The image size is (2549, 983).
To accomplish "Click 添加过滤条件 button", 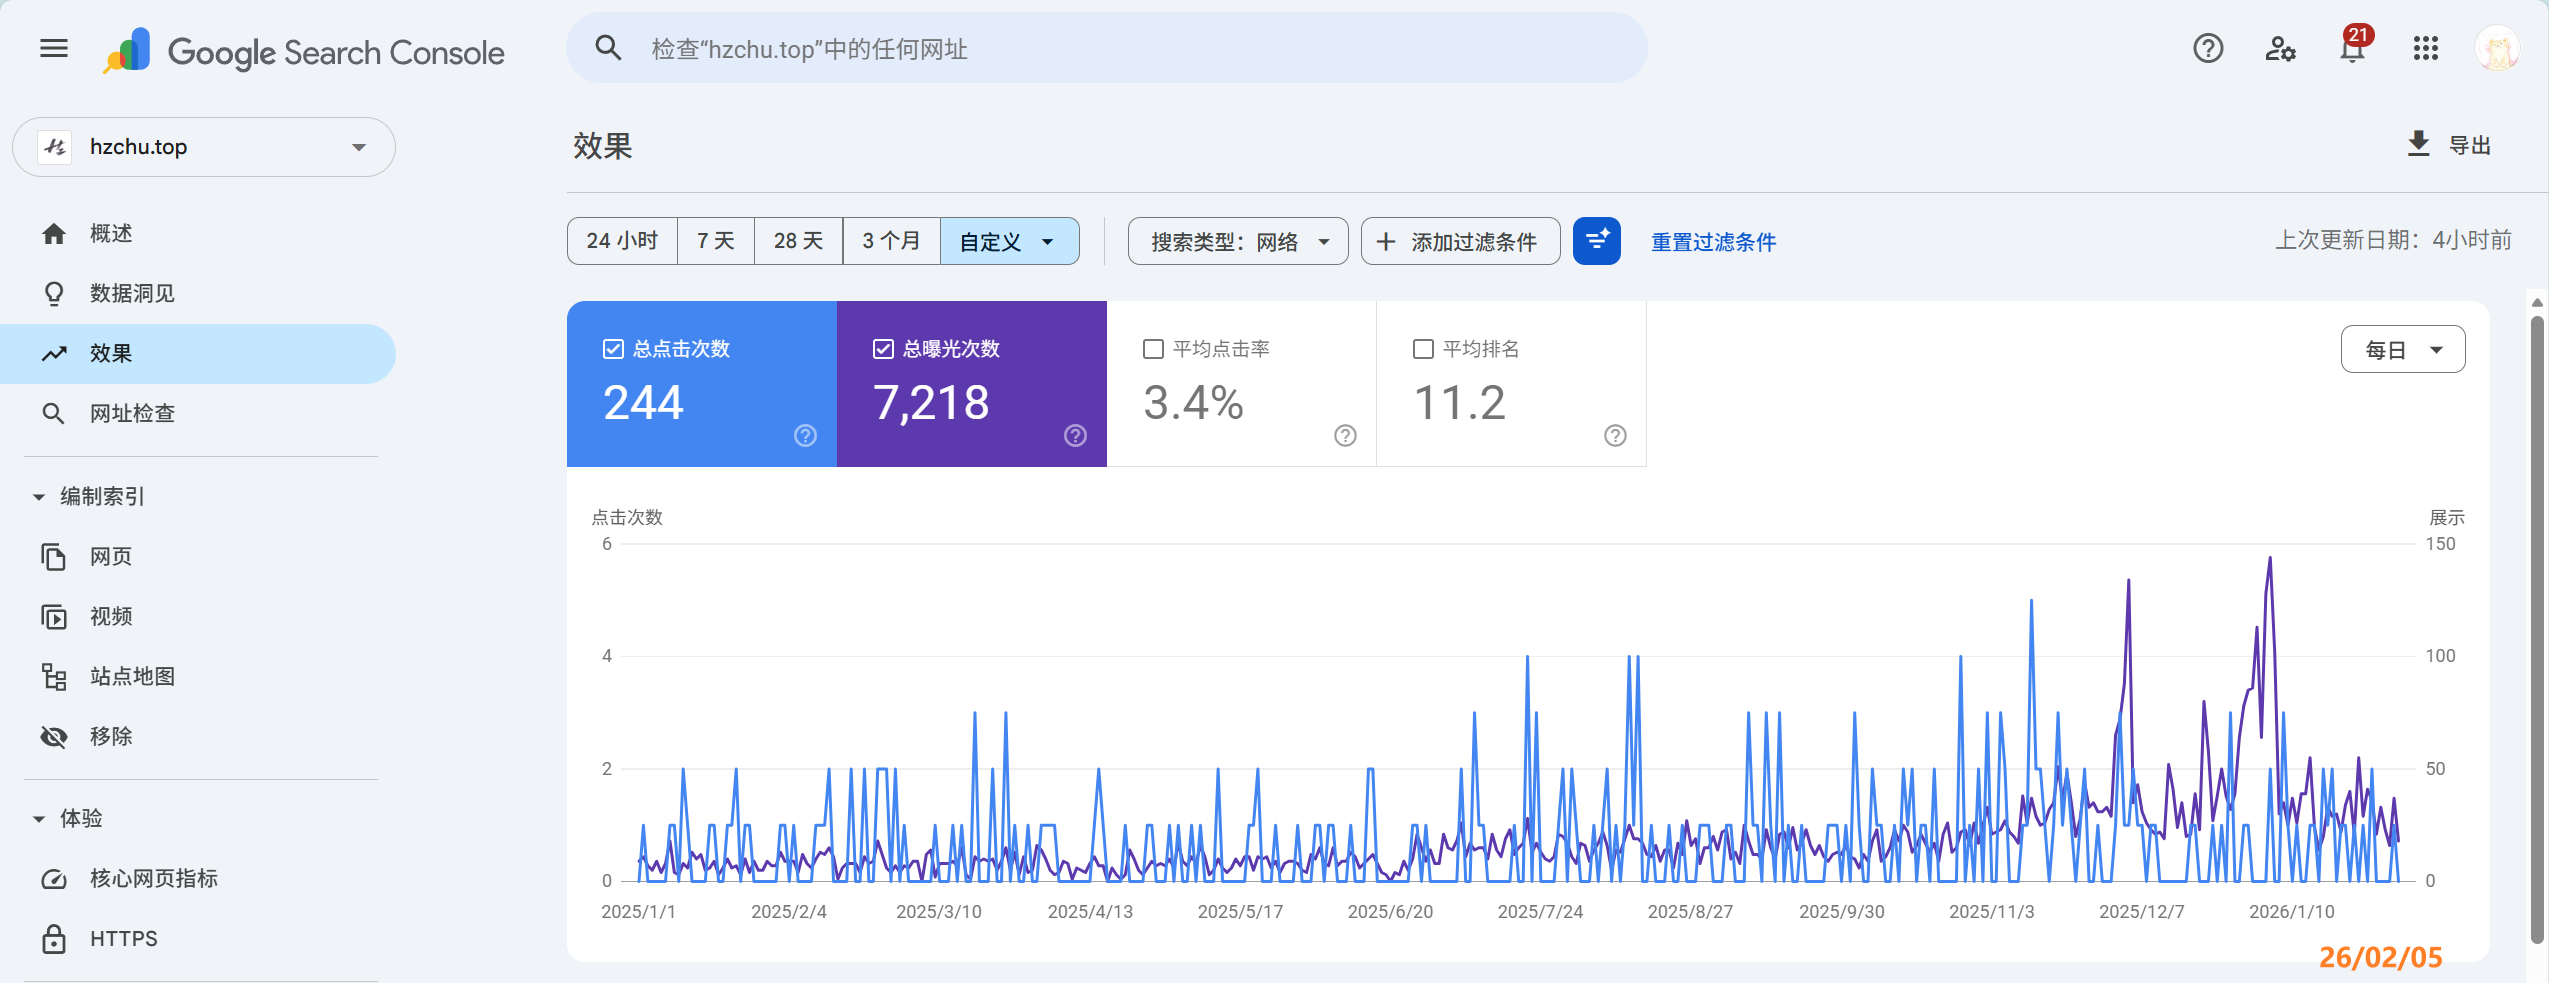I will tap(1460, 241).
